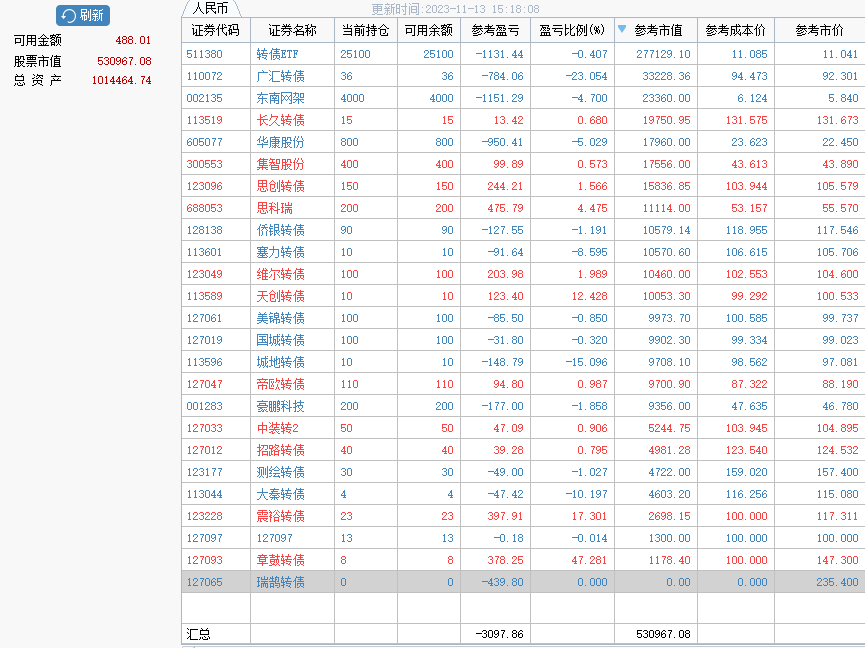Select the 国城转债 holding

pos(280,340)
